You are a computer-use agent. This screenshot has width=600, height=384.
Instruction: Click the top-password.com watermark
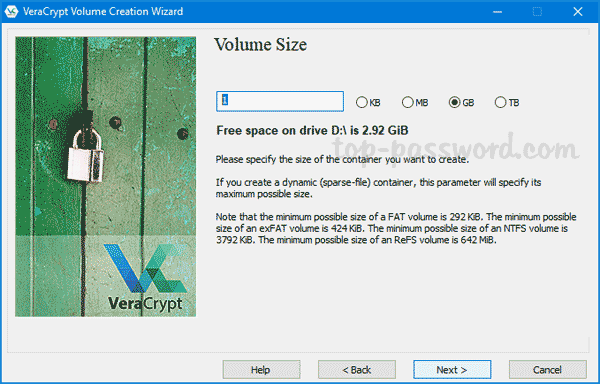tap(455, 147)
